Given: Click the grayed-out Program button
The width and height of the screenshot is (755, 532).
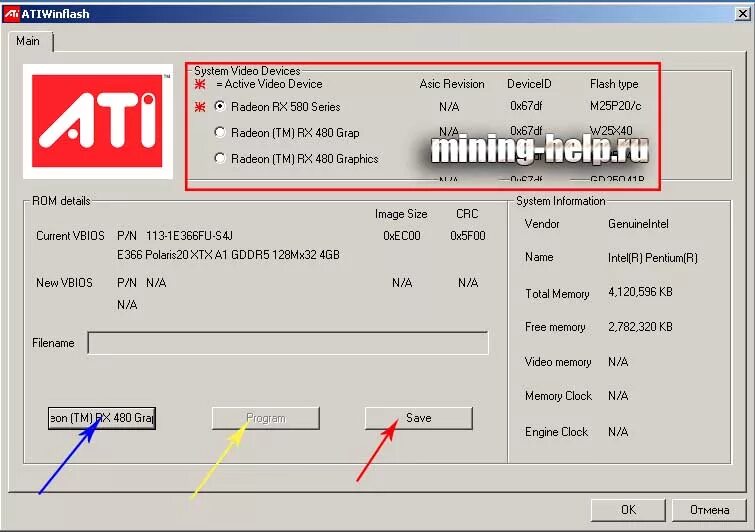Looking at the screenshot, I should (x=266, y=418).
